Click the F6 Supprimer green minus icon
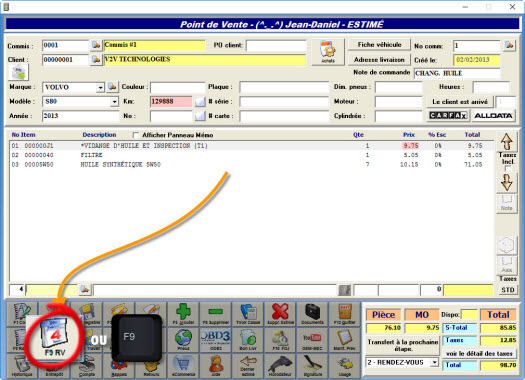 pyautogui.click(x=216, y=314)
